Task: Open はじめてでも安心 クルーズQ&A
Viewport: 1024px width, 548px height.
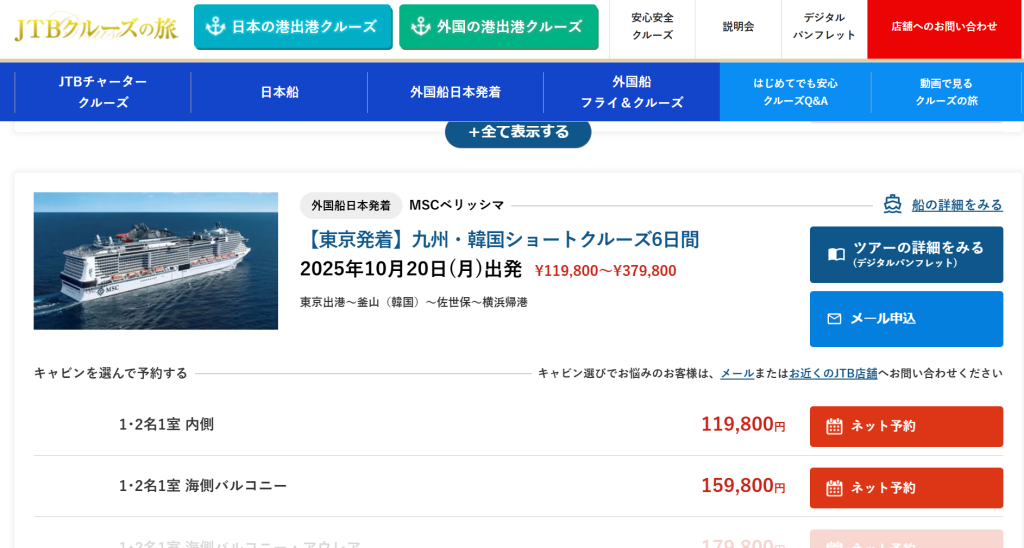Action: pos(795,92)
